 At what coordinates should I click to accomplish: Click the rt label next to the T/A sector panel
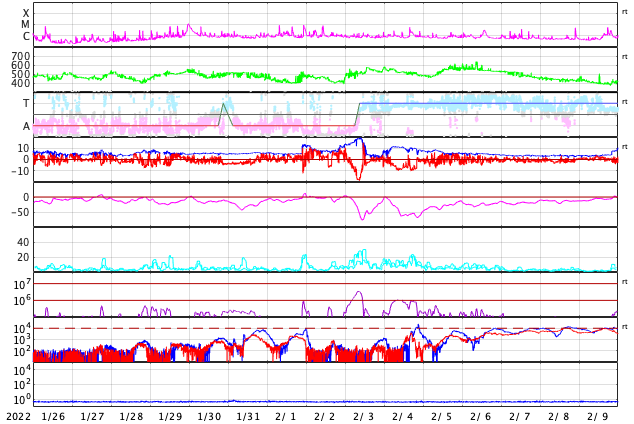click(x=624, y=102)
